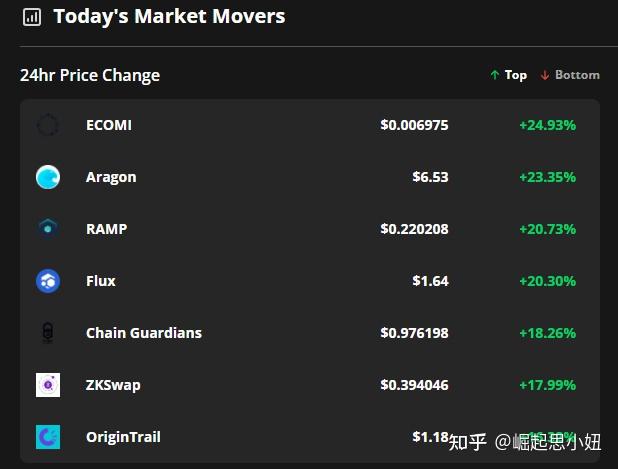Click the ZKSwap white square logo

coord(48,385)
